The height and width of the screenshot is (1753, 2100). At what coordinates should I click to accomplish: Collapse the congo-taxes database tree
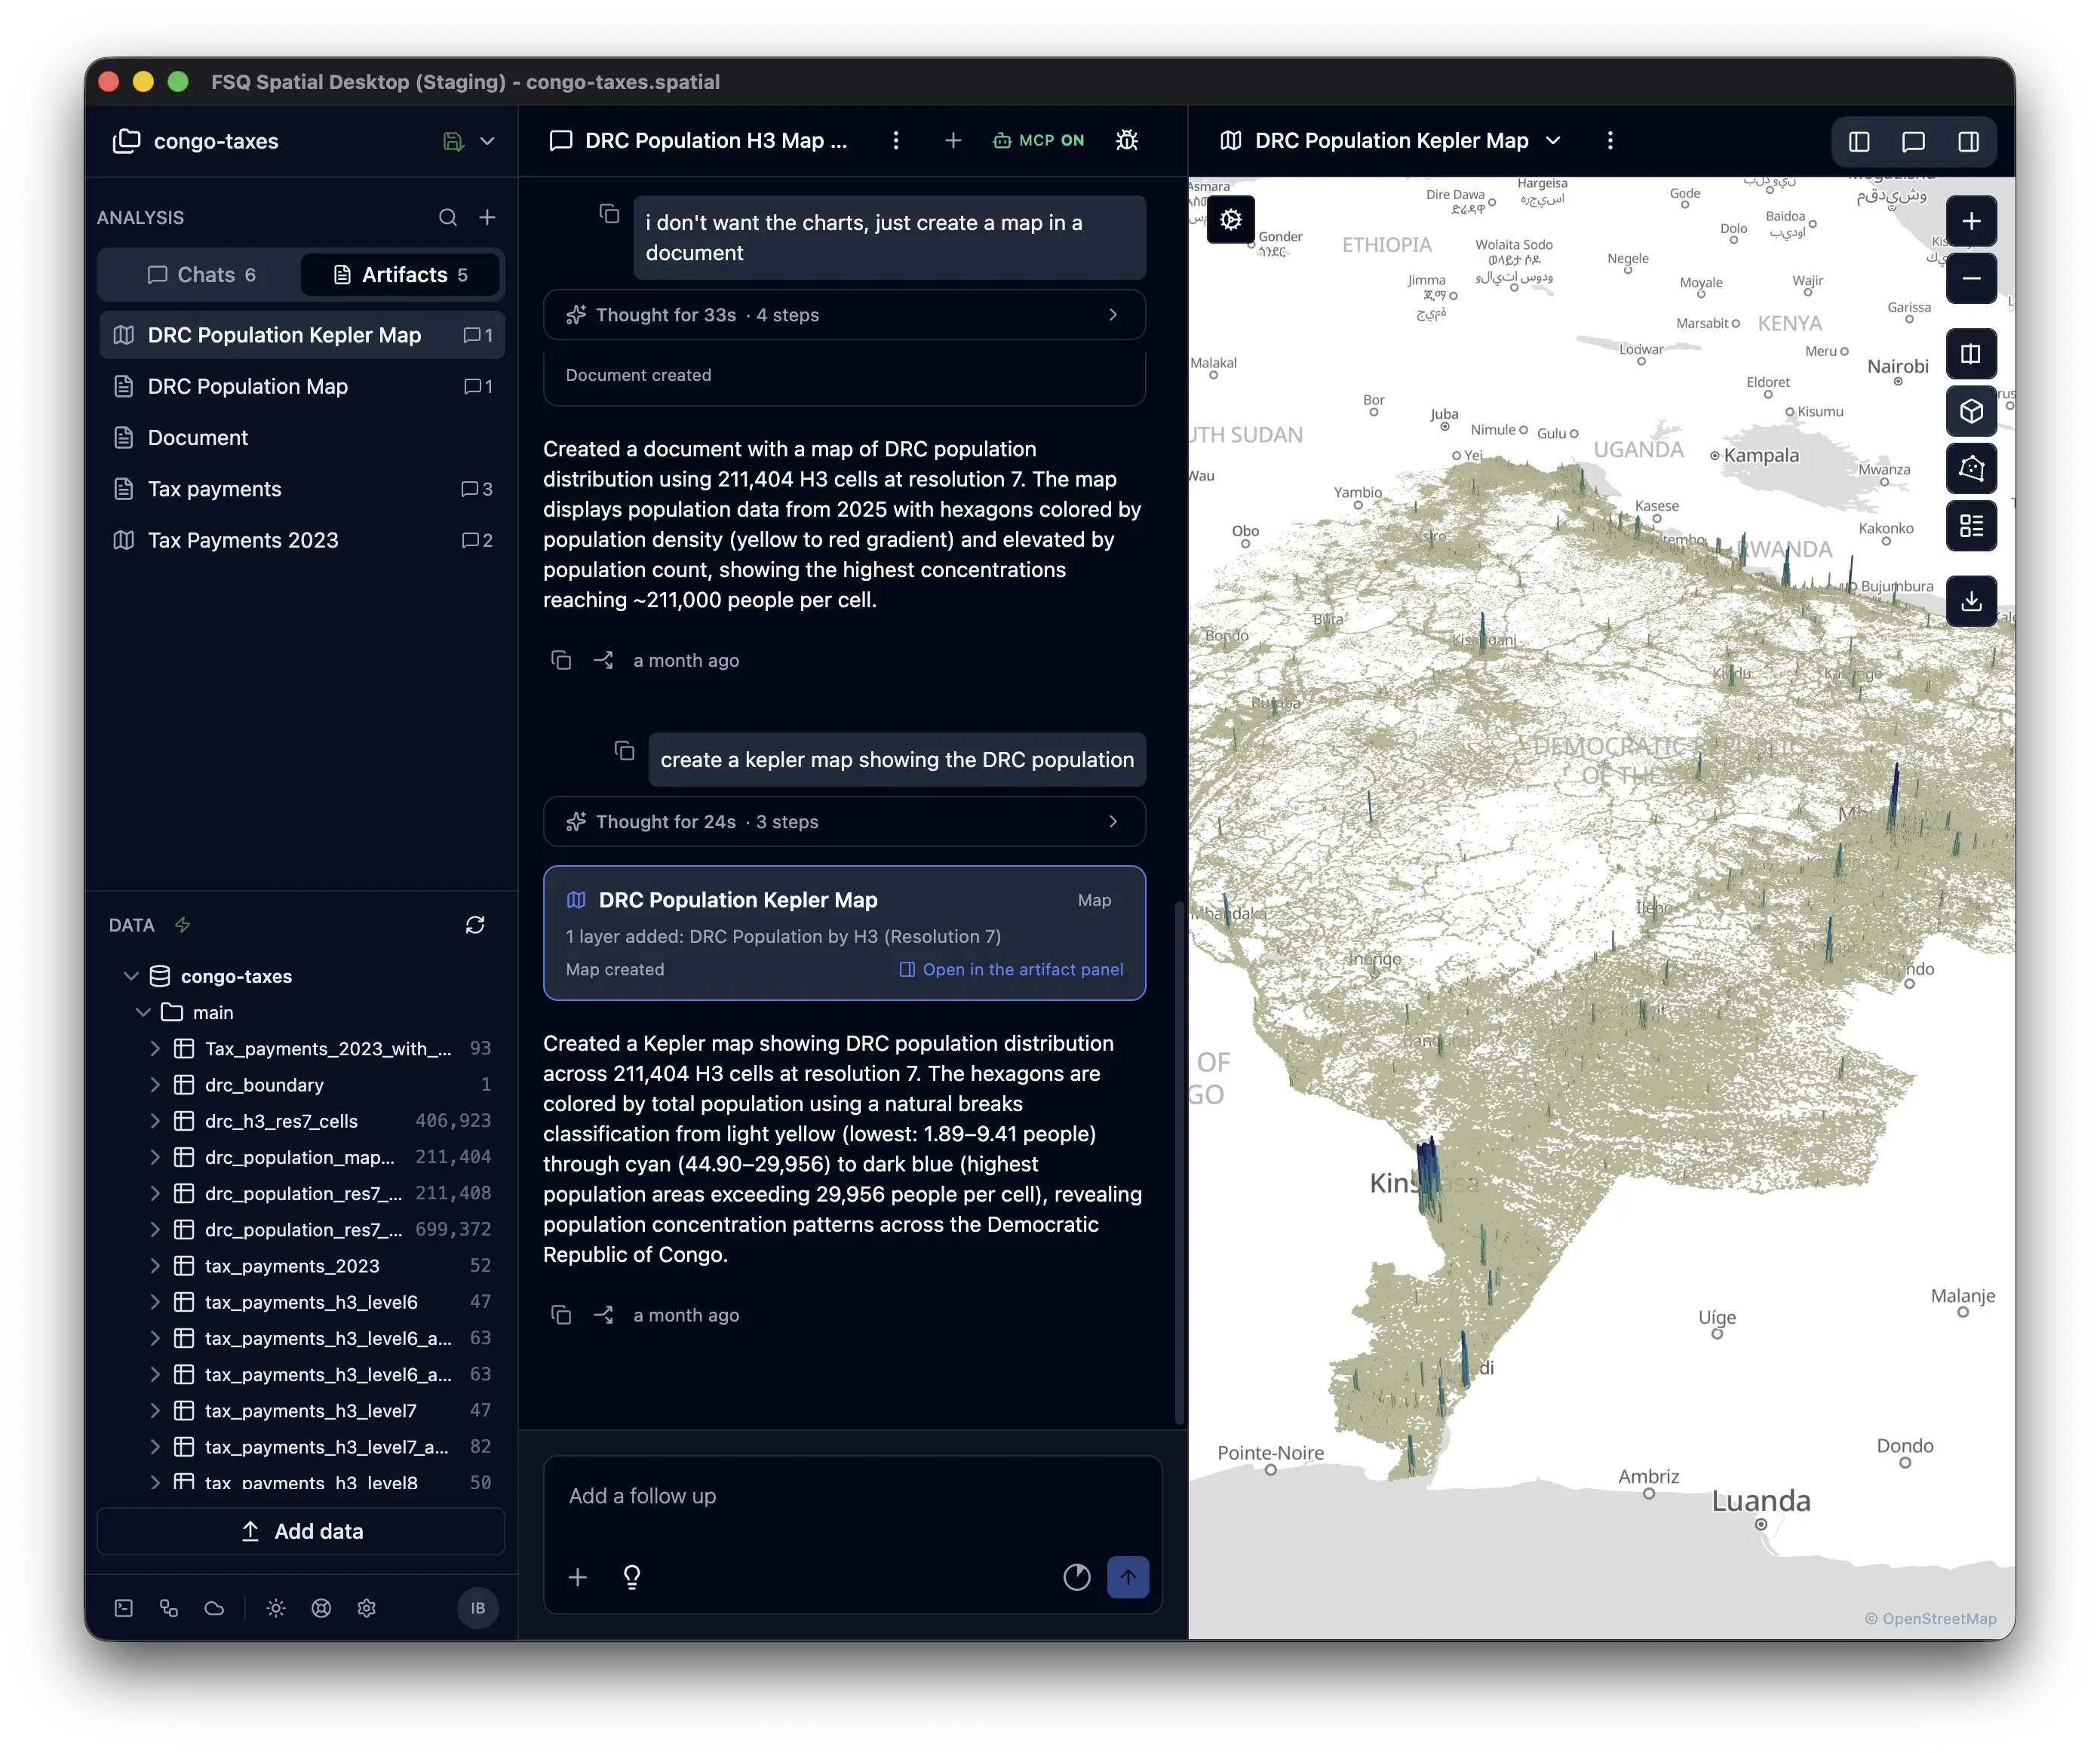coord(131,976)
